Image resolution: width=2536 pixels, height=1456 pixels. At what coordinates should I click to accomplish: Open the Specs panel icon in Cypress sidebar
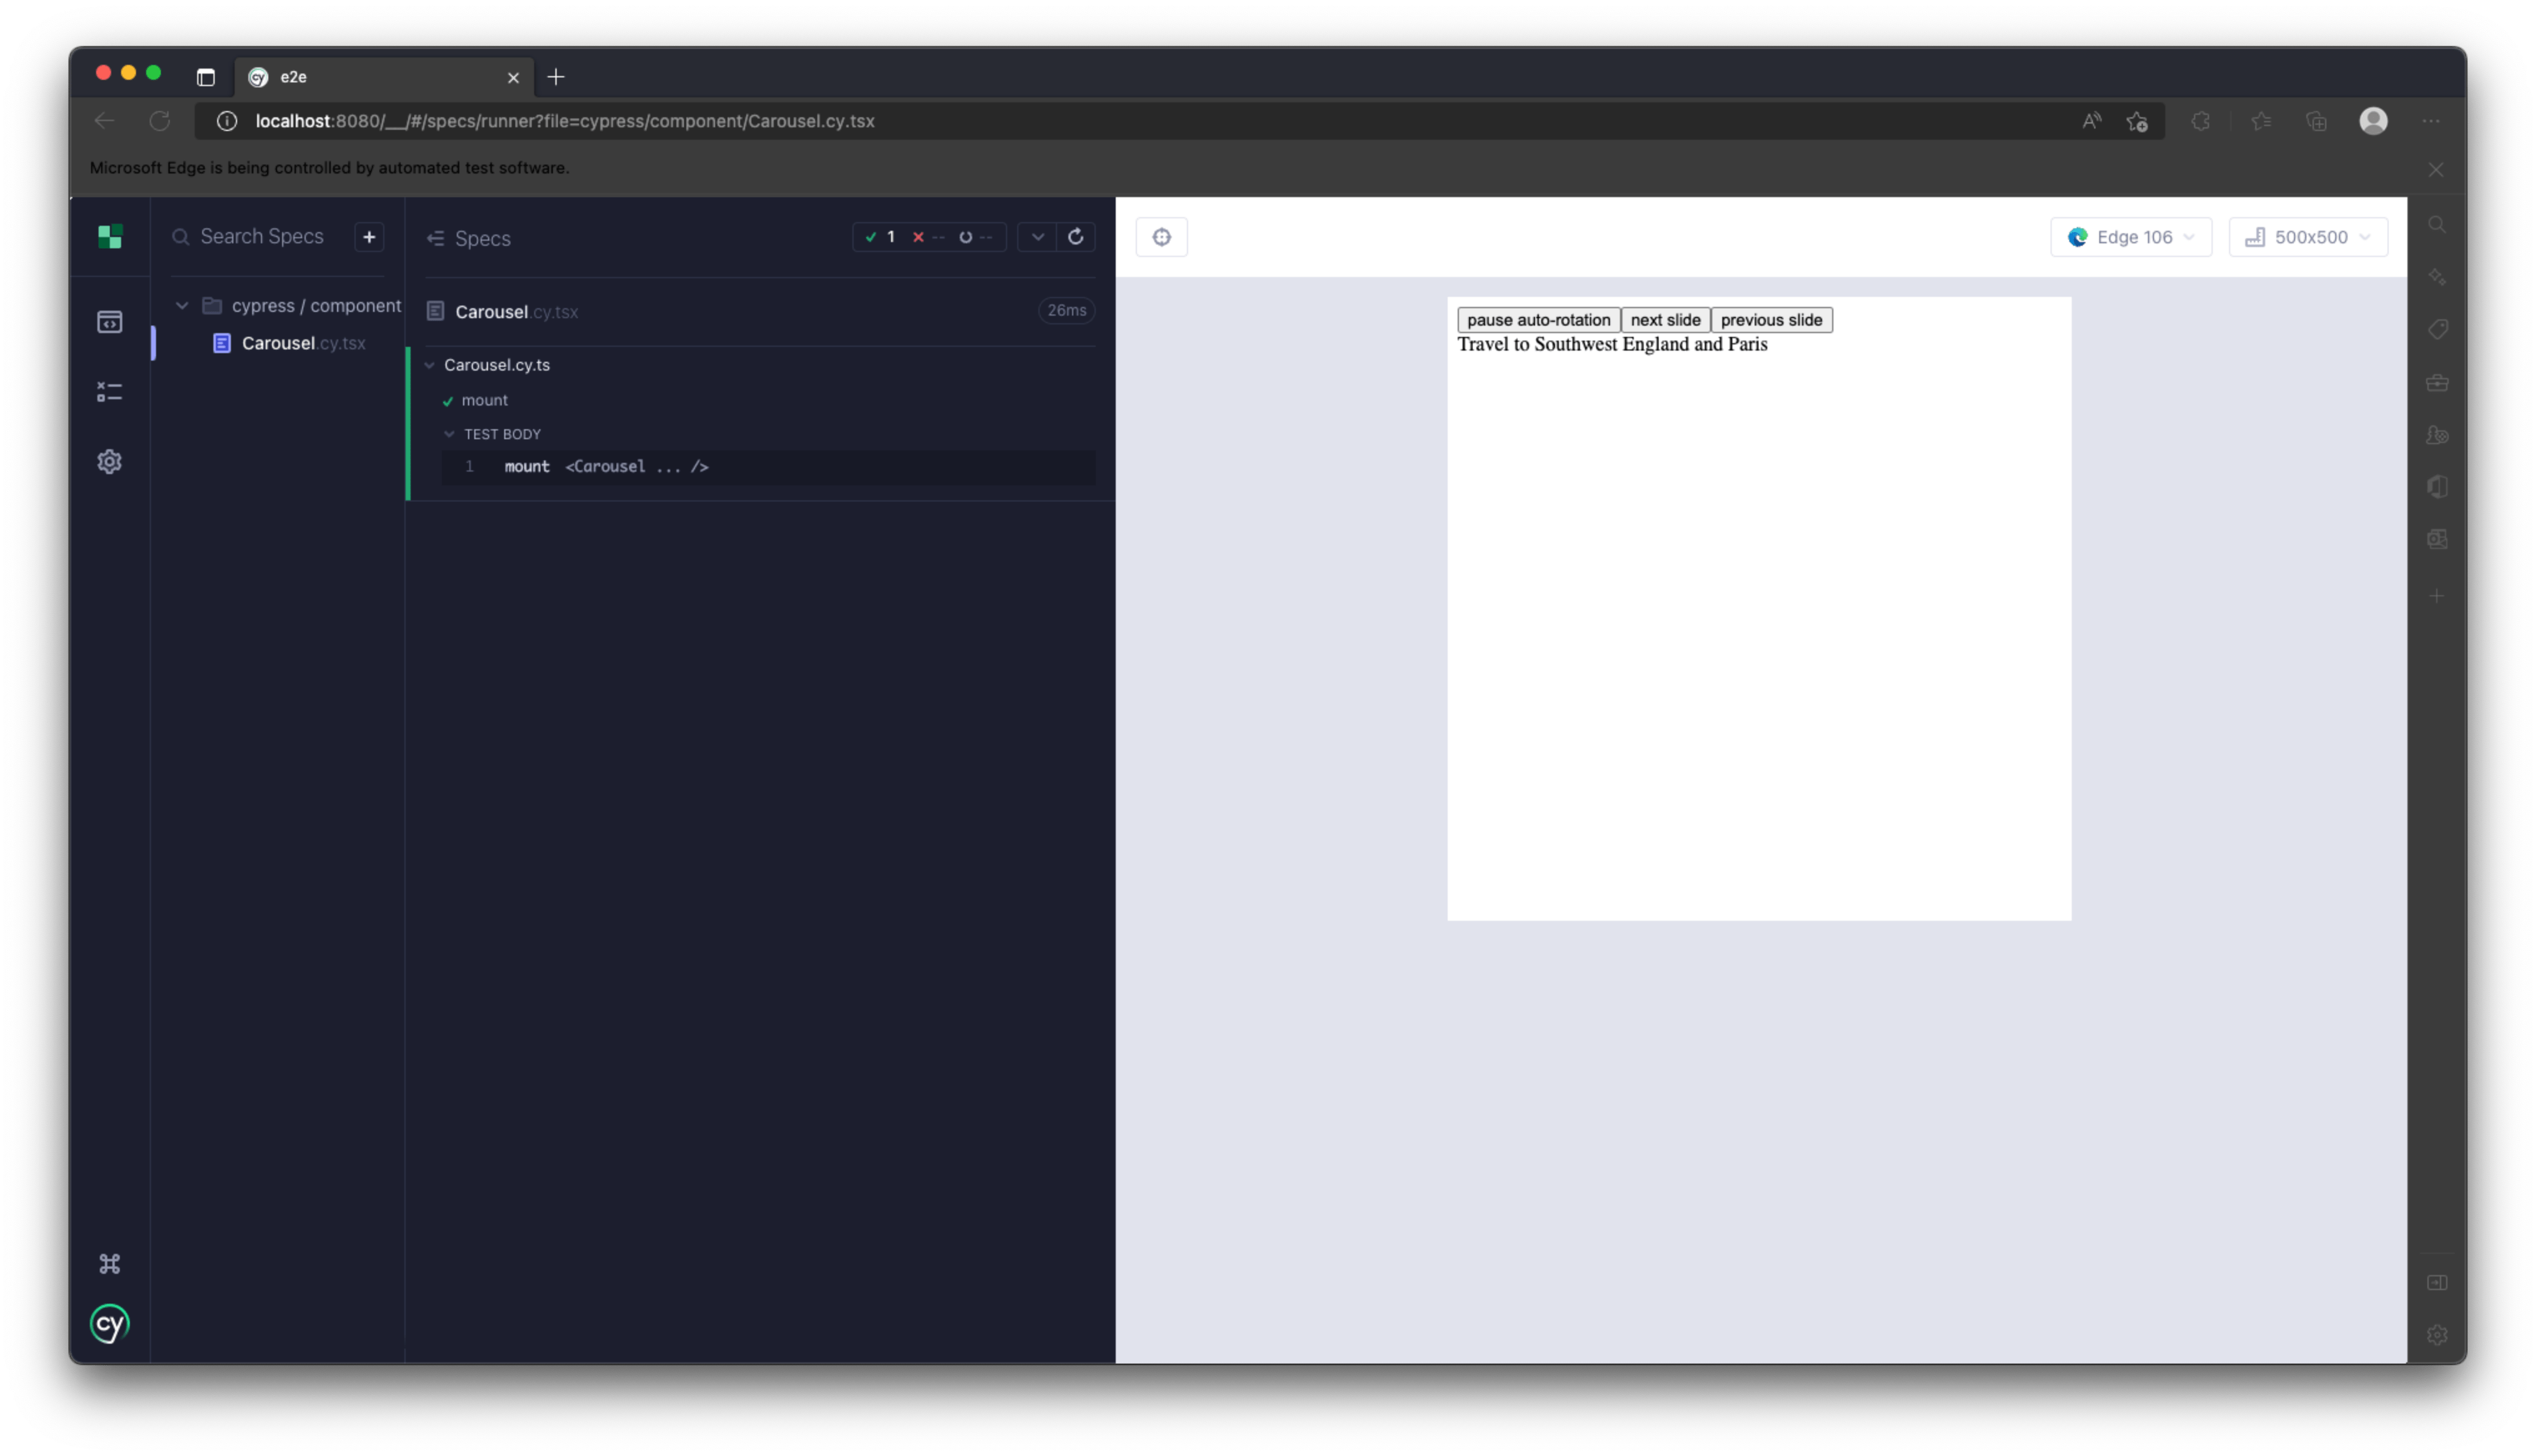click(x=110, y=321)
